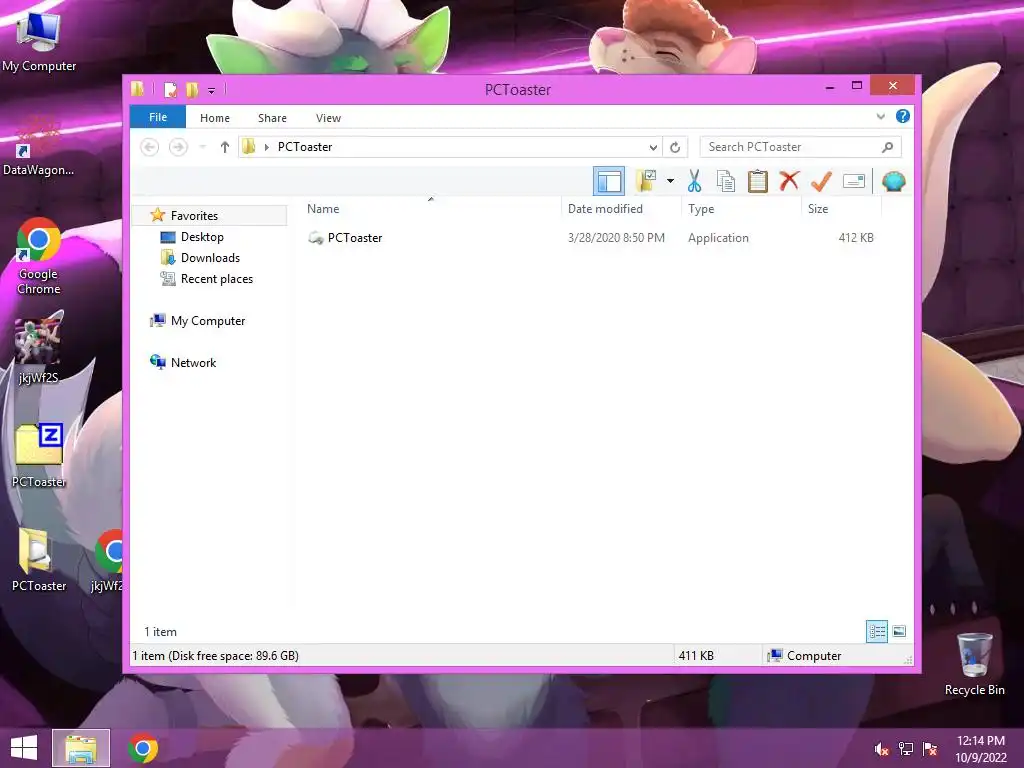Select the DataWagon desktop shortcut
This screenshot has width=1024, height=768.
coord(38,146)
